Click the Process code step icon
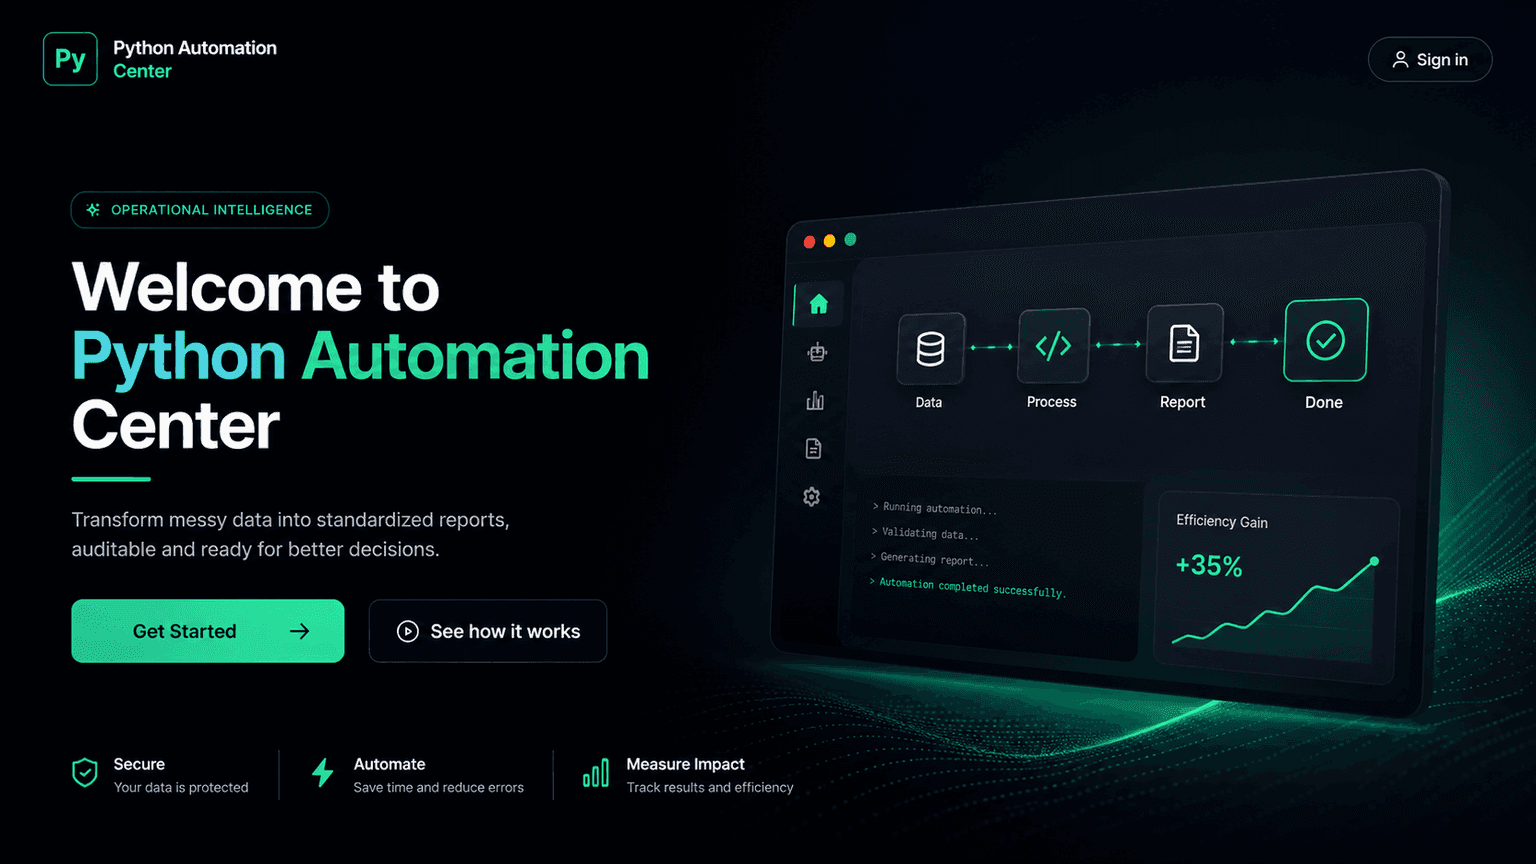The width and height of the screenshot is (1536, 864). click(1053, 346)
